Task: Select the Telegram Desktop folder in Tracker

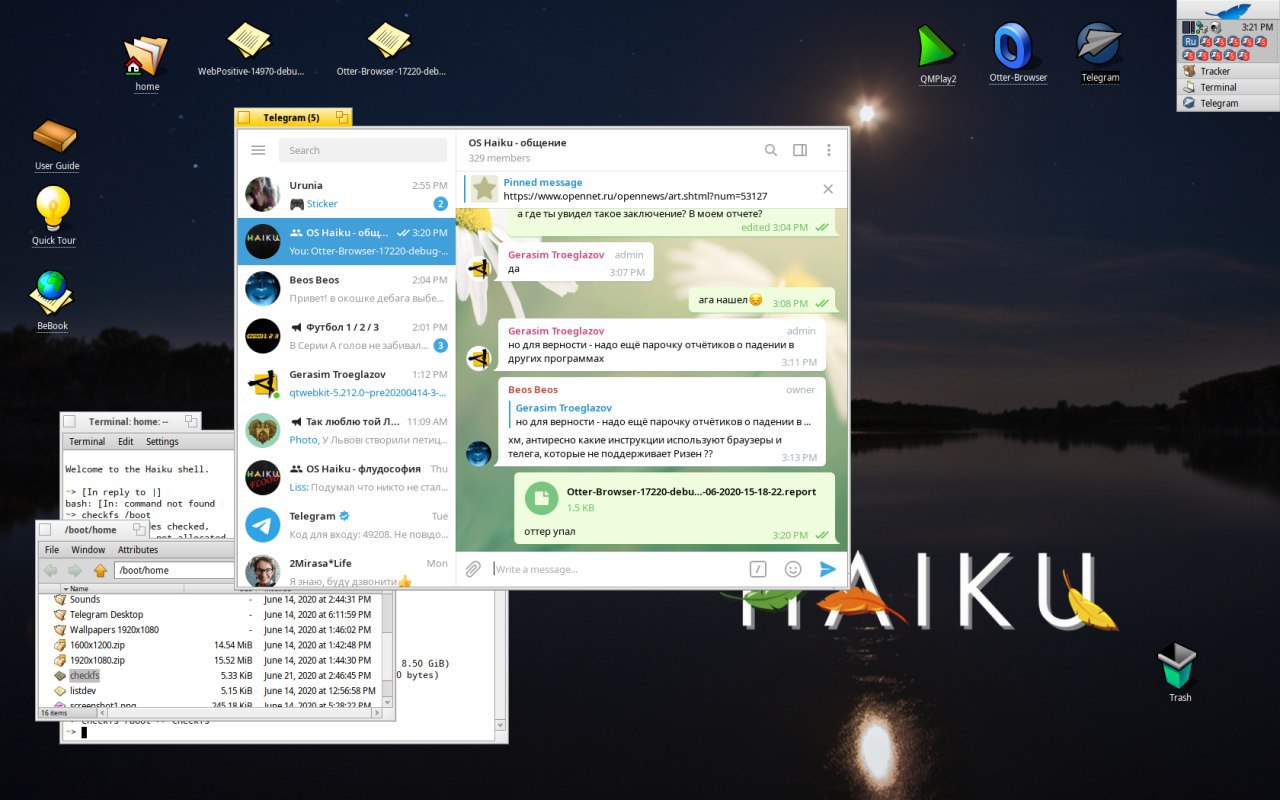Action: point(106,614)
